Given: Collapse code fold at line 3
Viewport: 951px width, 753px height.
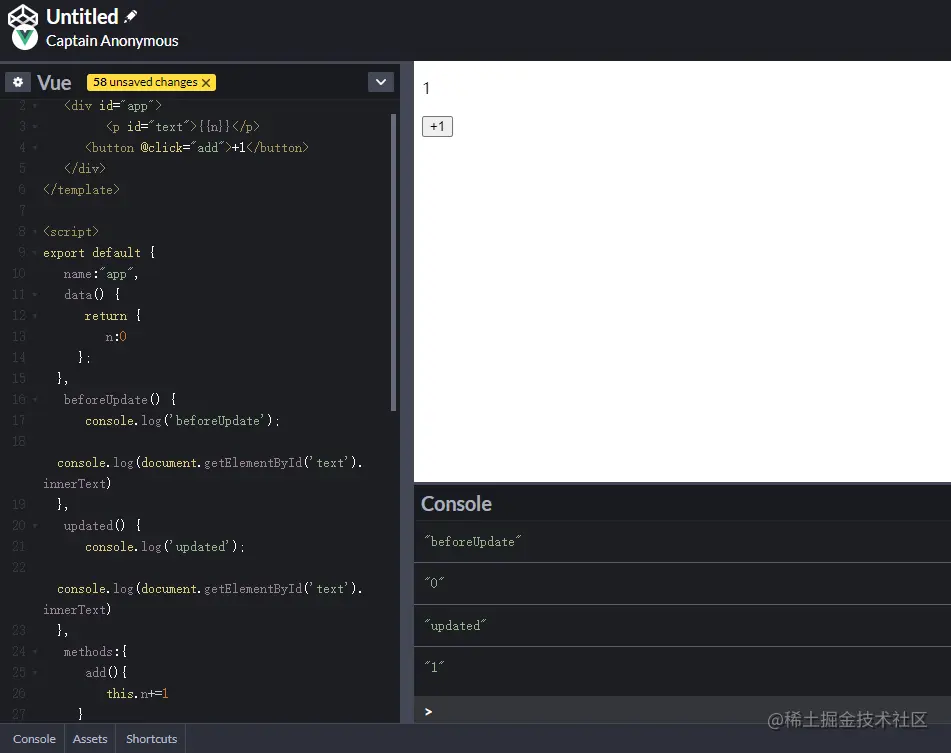Looking at the screenshot, I should (35, 127).
